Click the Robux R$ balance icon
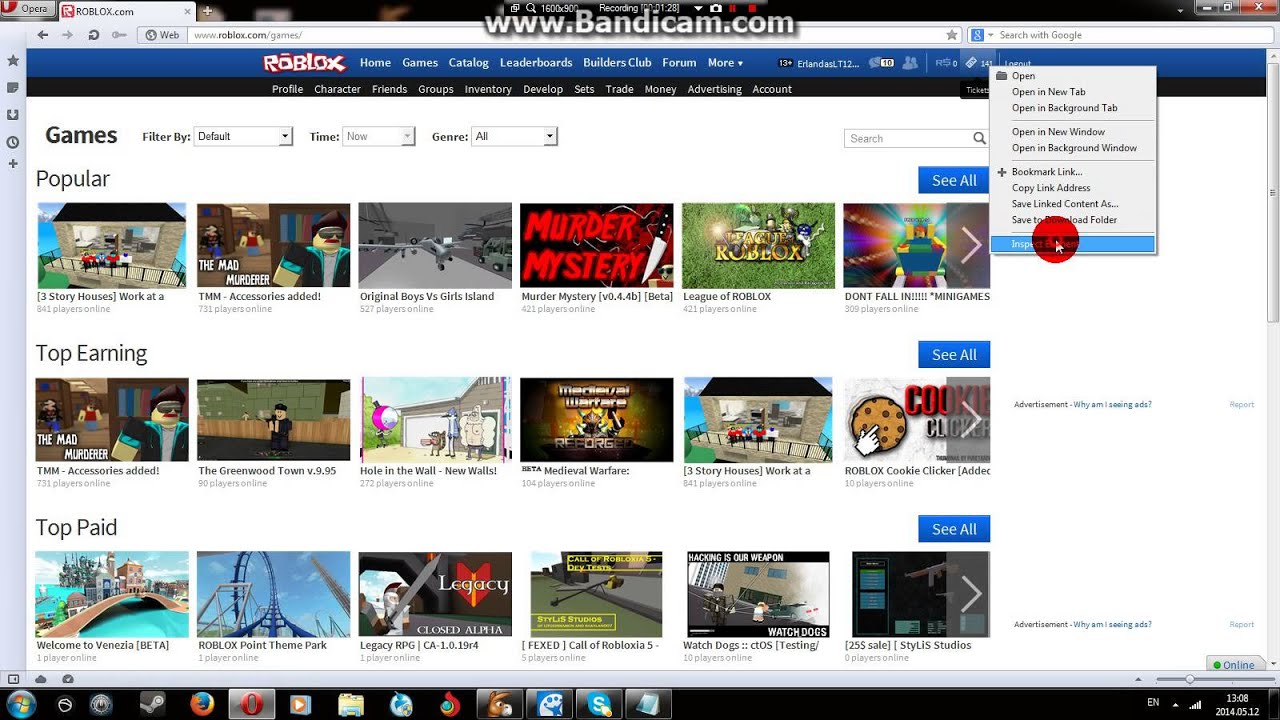The image size is (1280, 720). 946,63
